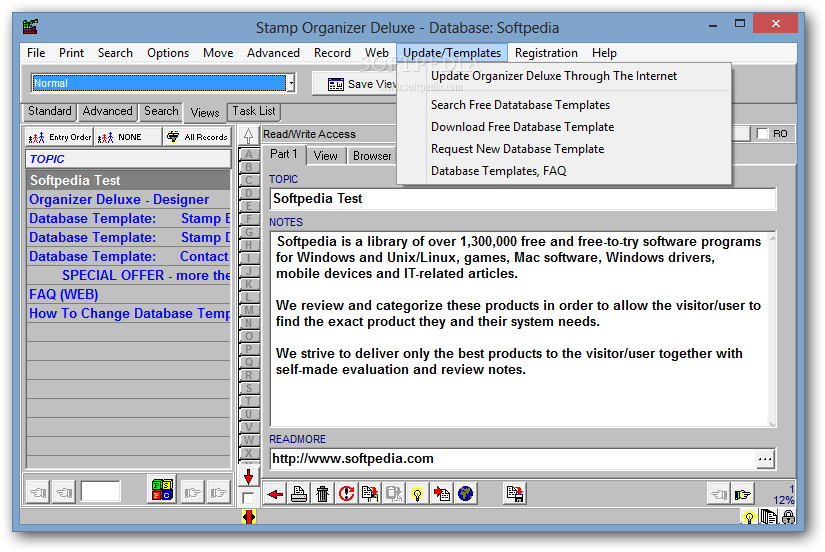
Task: Click the red down arrow below alphabet index
Action: [248, 477]
